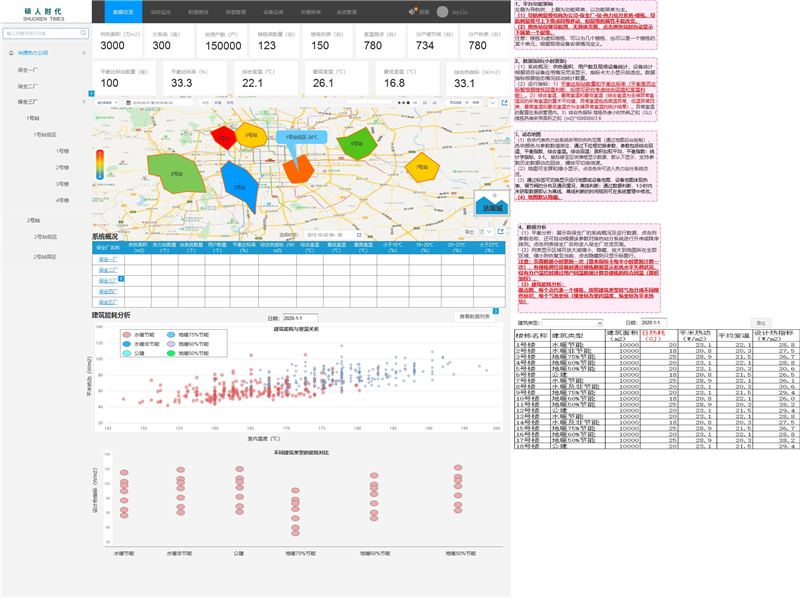The image size is (800, 598).
Task: Click the 本周 quick range button
Action: [218, 103]
